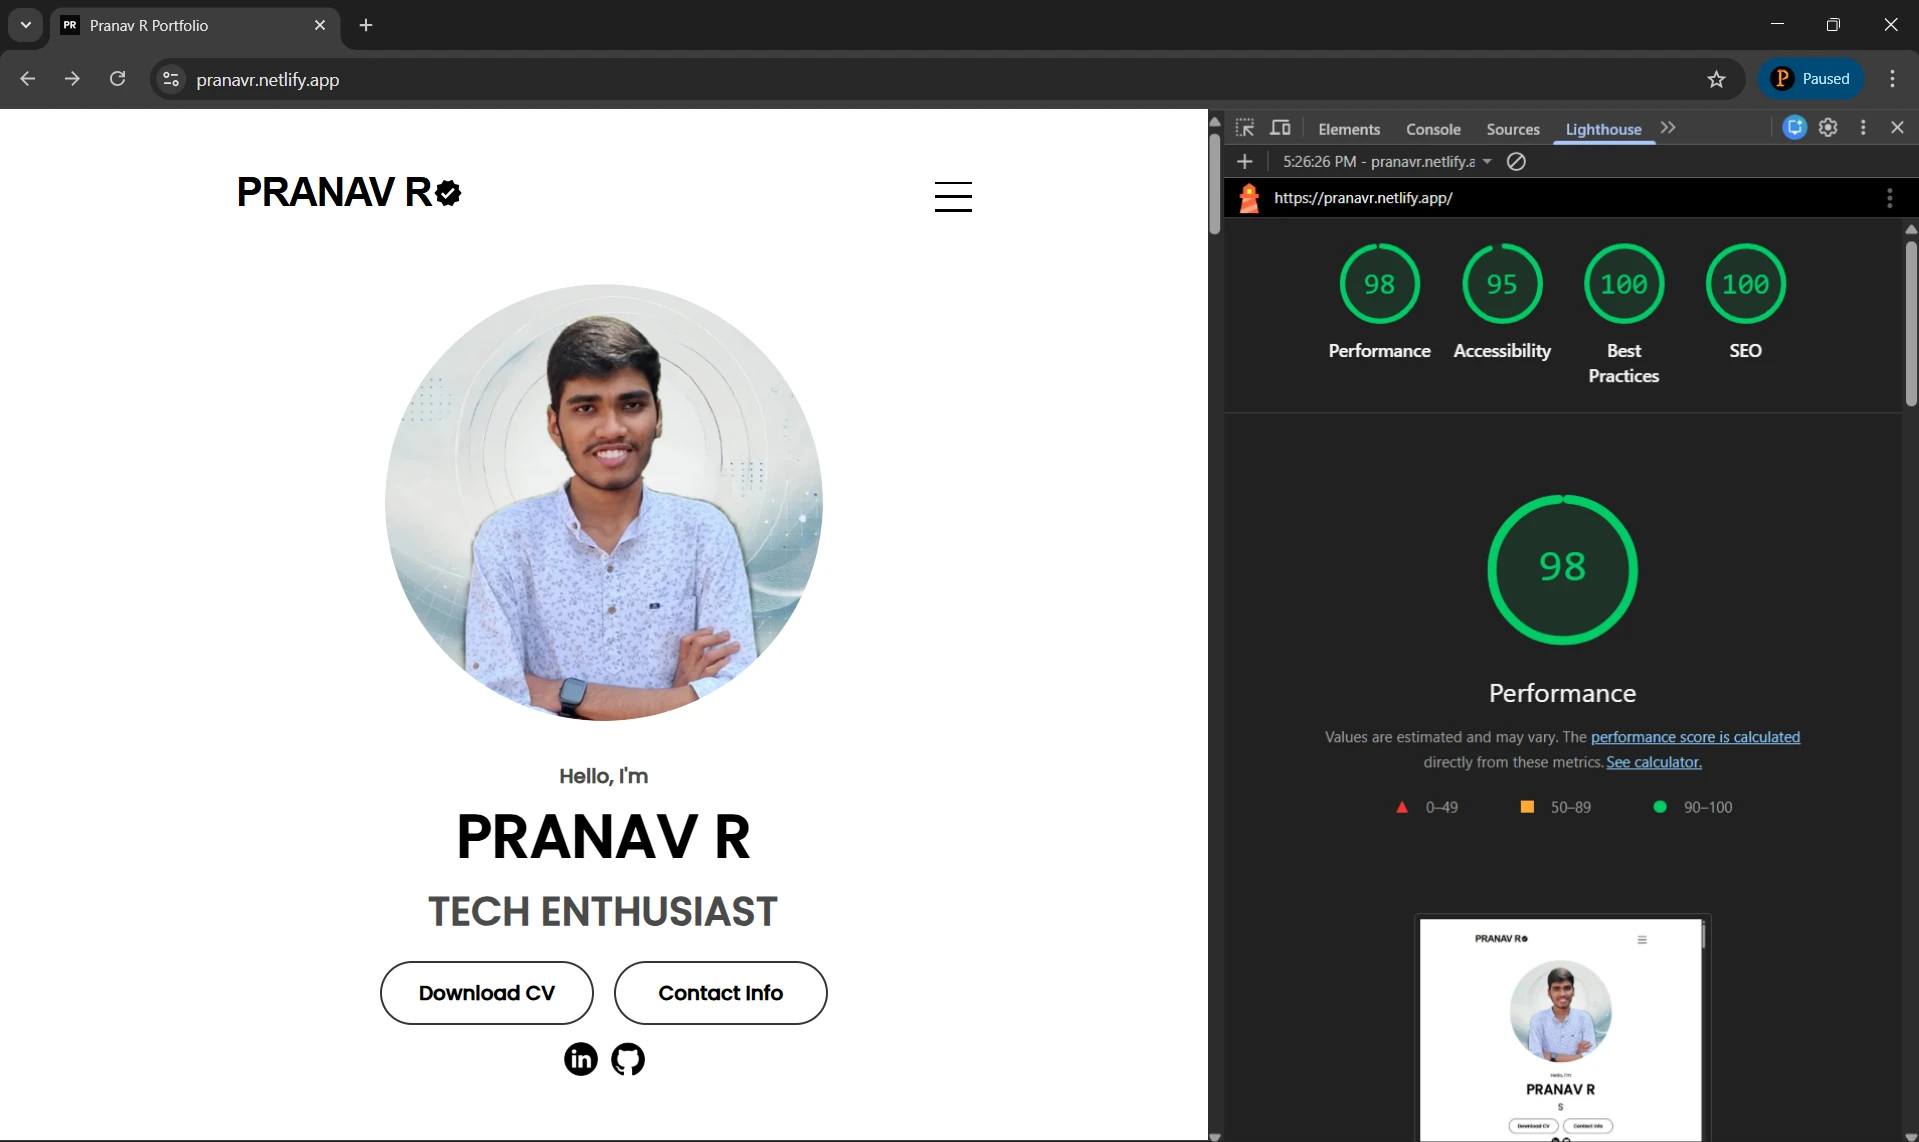Click the 90–100 score legend entry
This screenshot has width=1919, height=1142.
(x=1693, y=807)
